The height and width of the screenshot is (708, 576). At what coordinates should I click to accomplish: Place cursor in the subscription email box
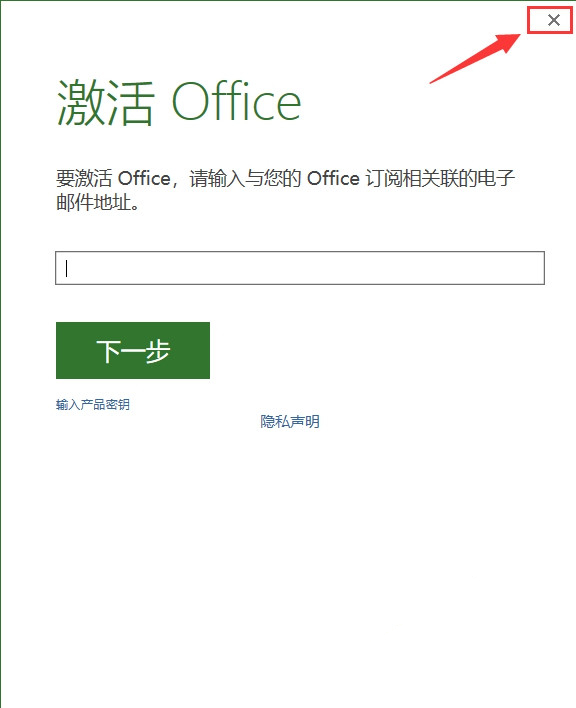[x=300, y=268]
